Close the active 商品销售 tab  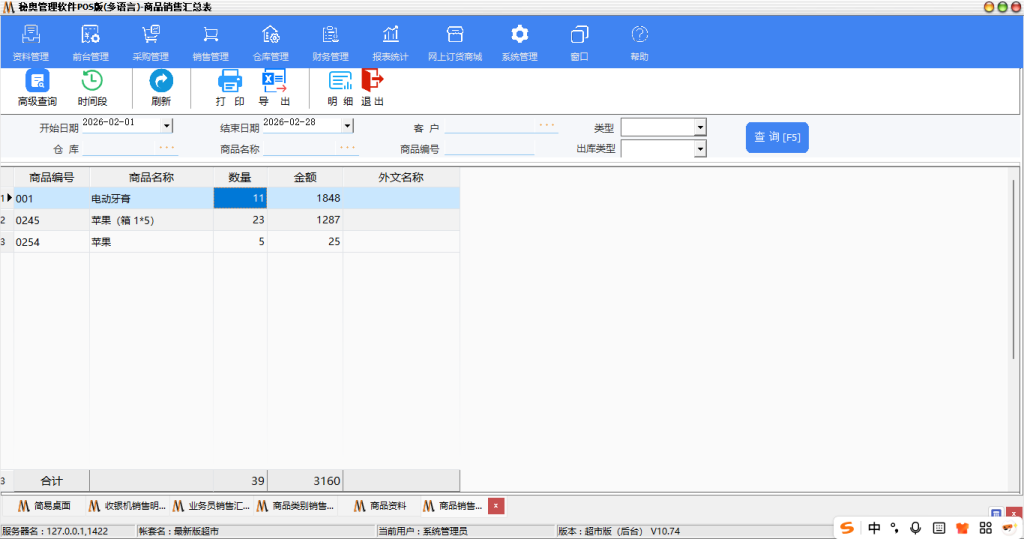tap(496, 506)
